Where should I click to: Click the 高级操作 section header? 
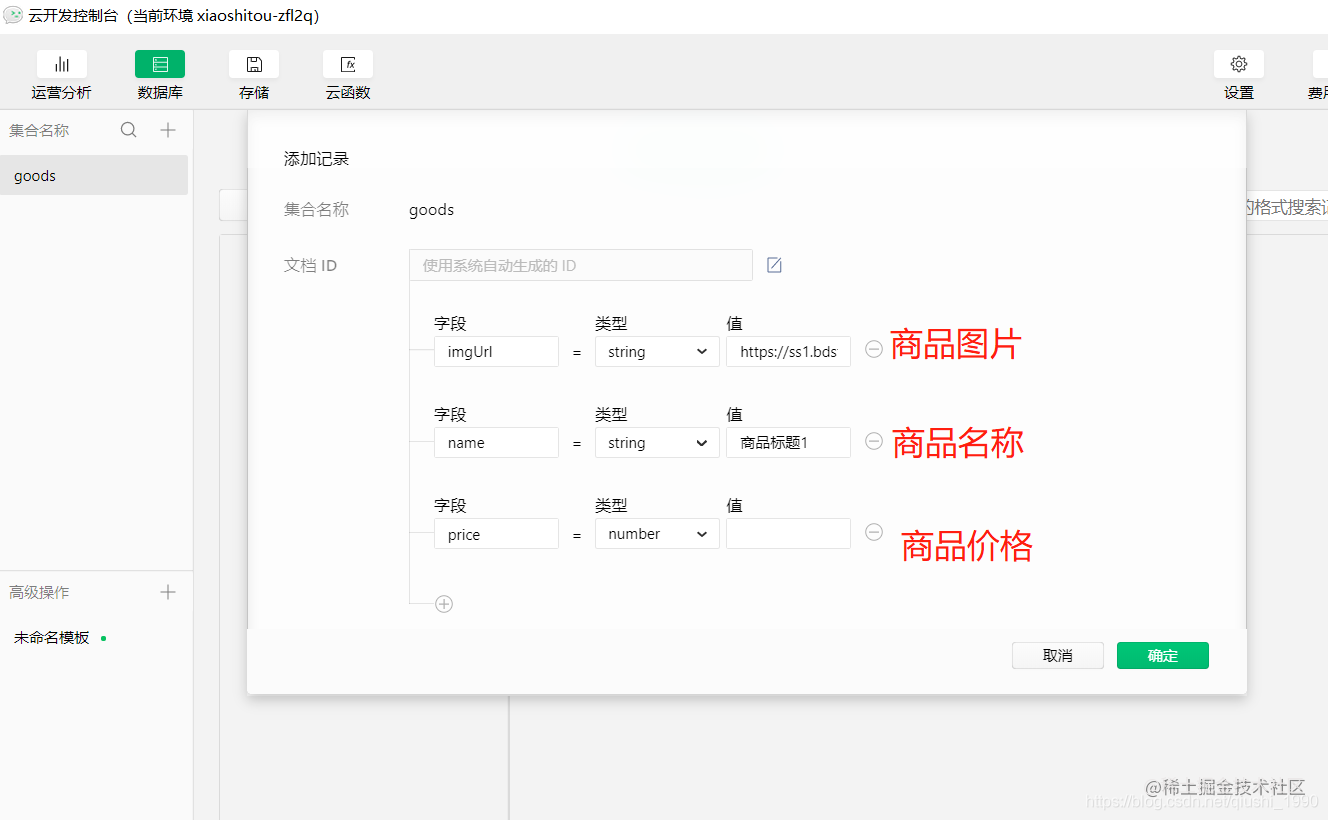39,592
